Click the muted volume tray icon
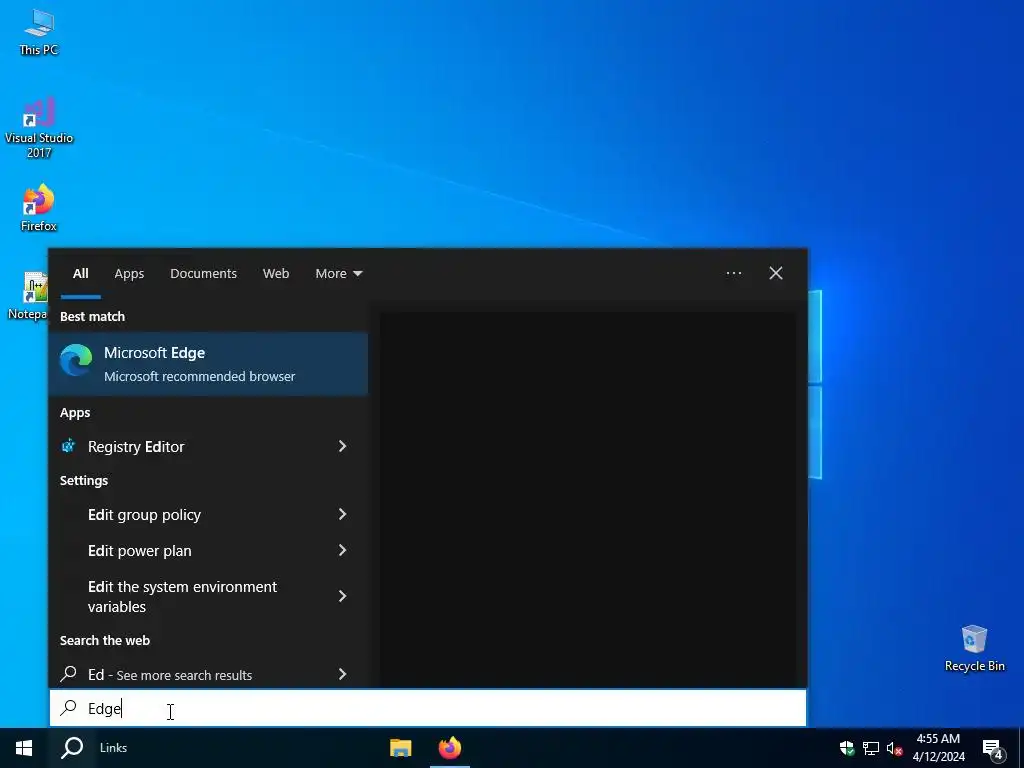This screenshot has height=768, width=1024. pos(894,748)
